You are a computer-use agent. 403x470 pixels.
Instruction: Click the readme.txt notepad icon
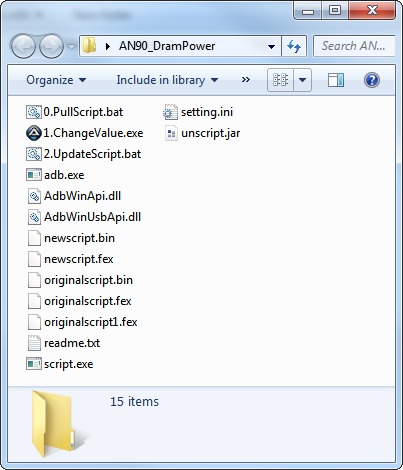(34, 343)
